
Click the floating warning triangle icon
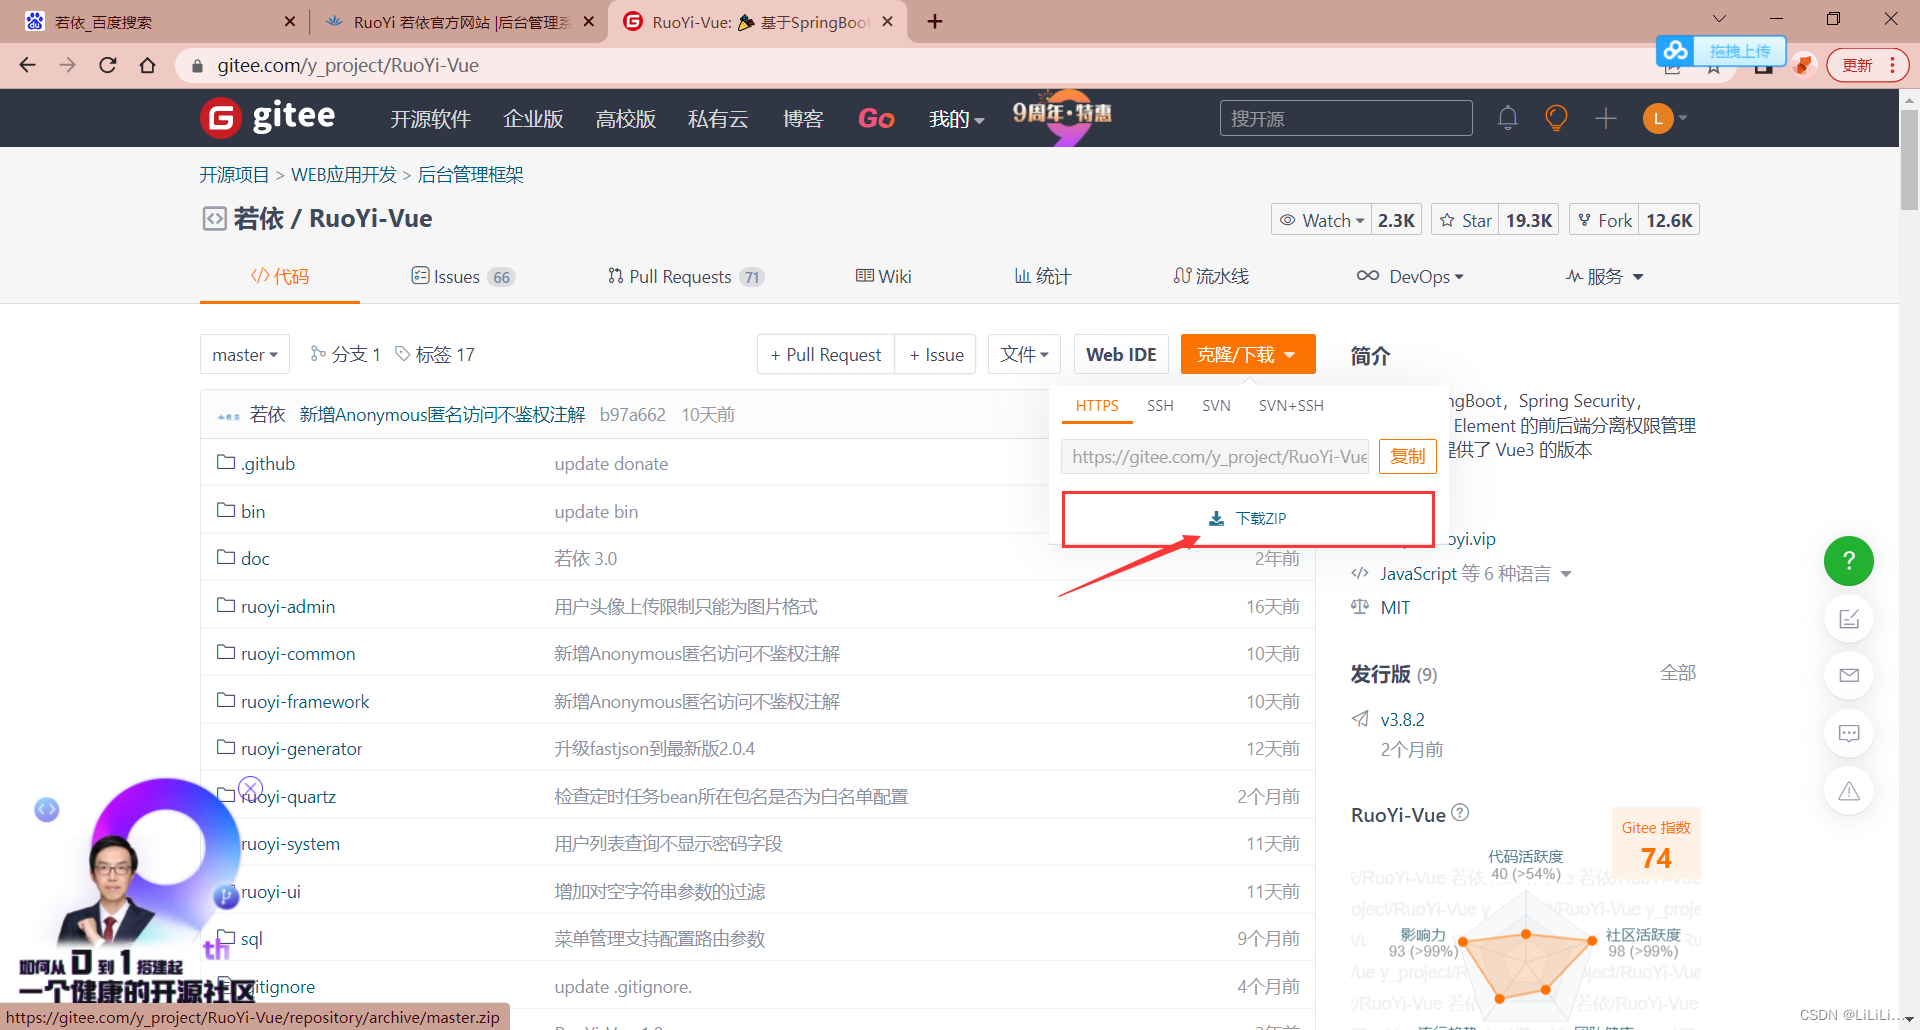pos(1849,791)
